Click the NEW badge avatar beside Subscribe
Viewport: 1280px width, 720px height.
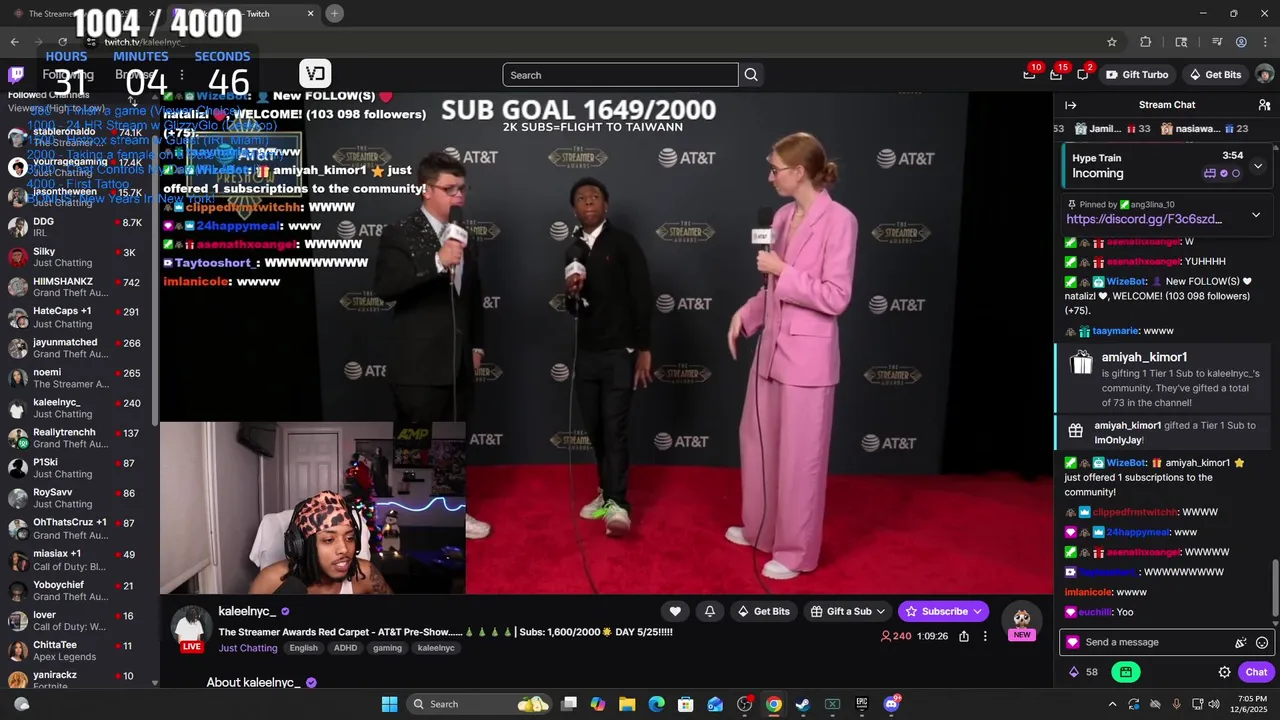1021,621
